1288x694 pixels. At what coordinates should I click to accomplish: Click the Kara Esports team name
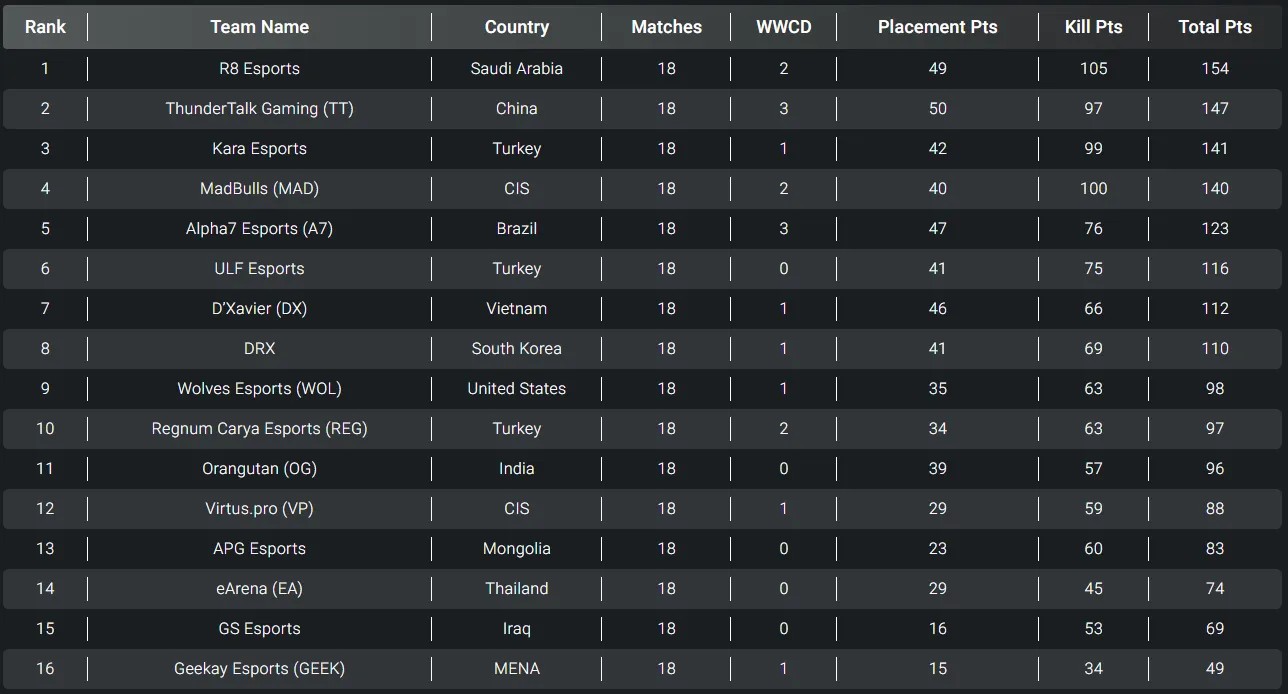pyautogui.click(x=259, y=148)
